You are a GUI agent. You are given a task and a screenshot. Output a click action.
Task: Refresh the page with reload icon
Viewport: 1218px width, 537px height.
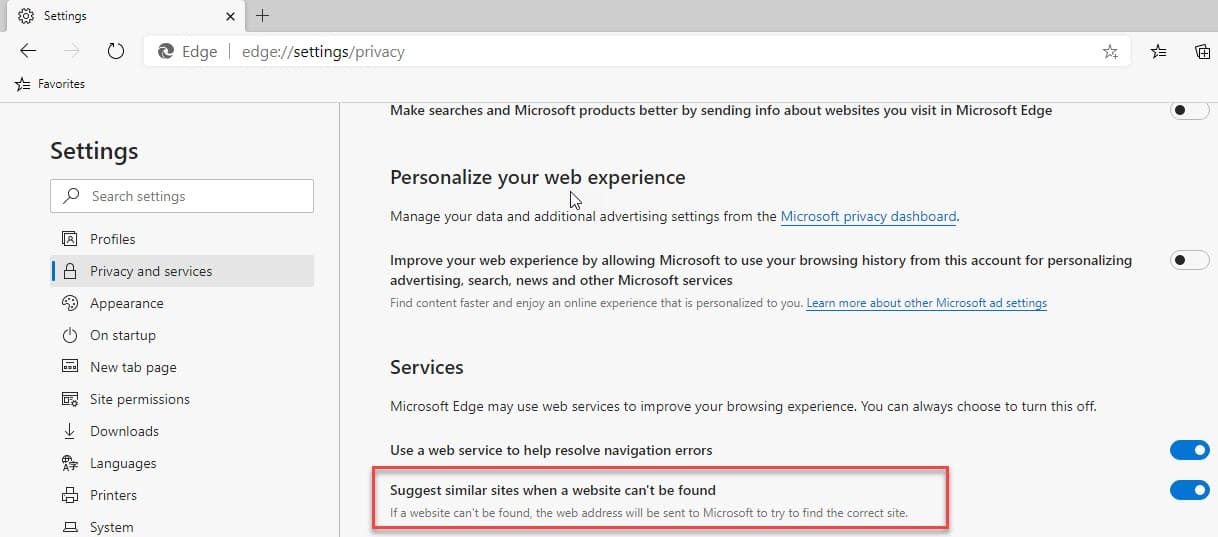click(x=115, y=51)
